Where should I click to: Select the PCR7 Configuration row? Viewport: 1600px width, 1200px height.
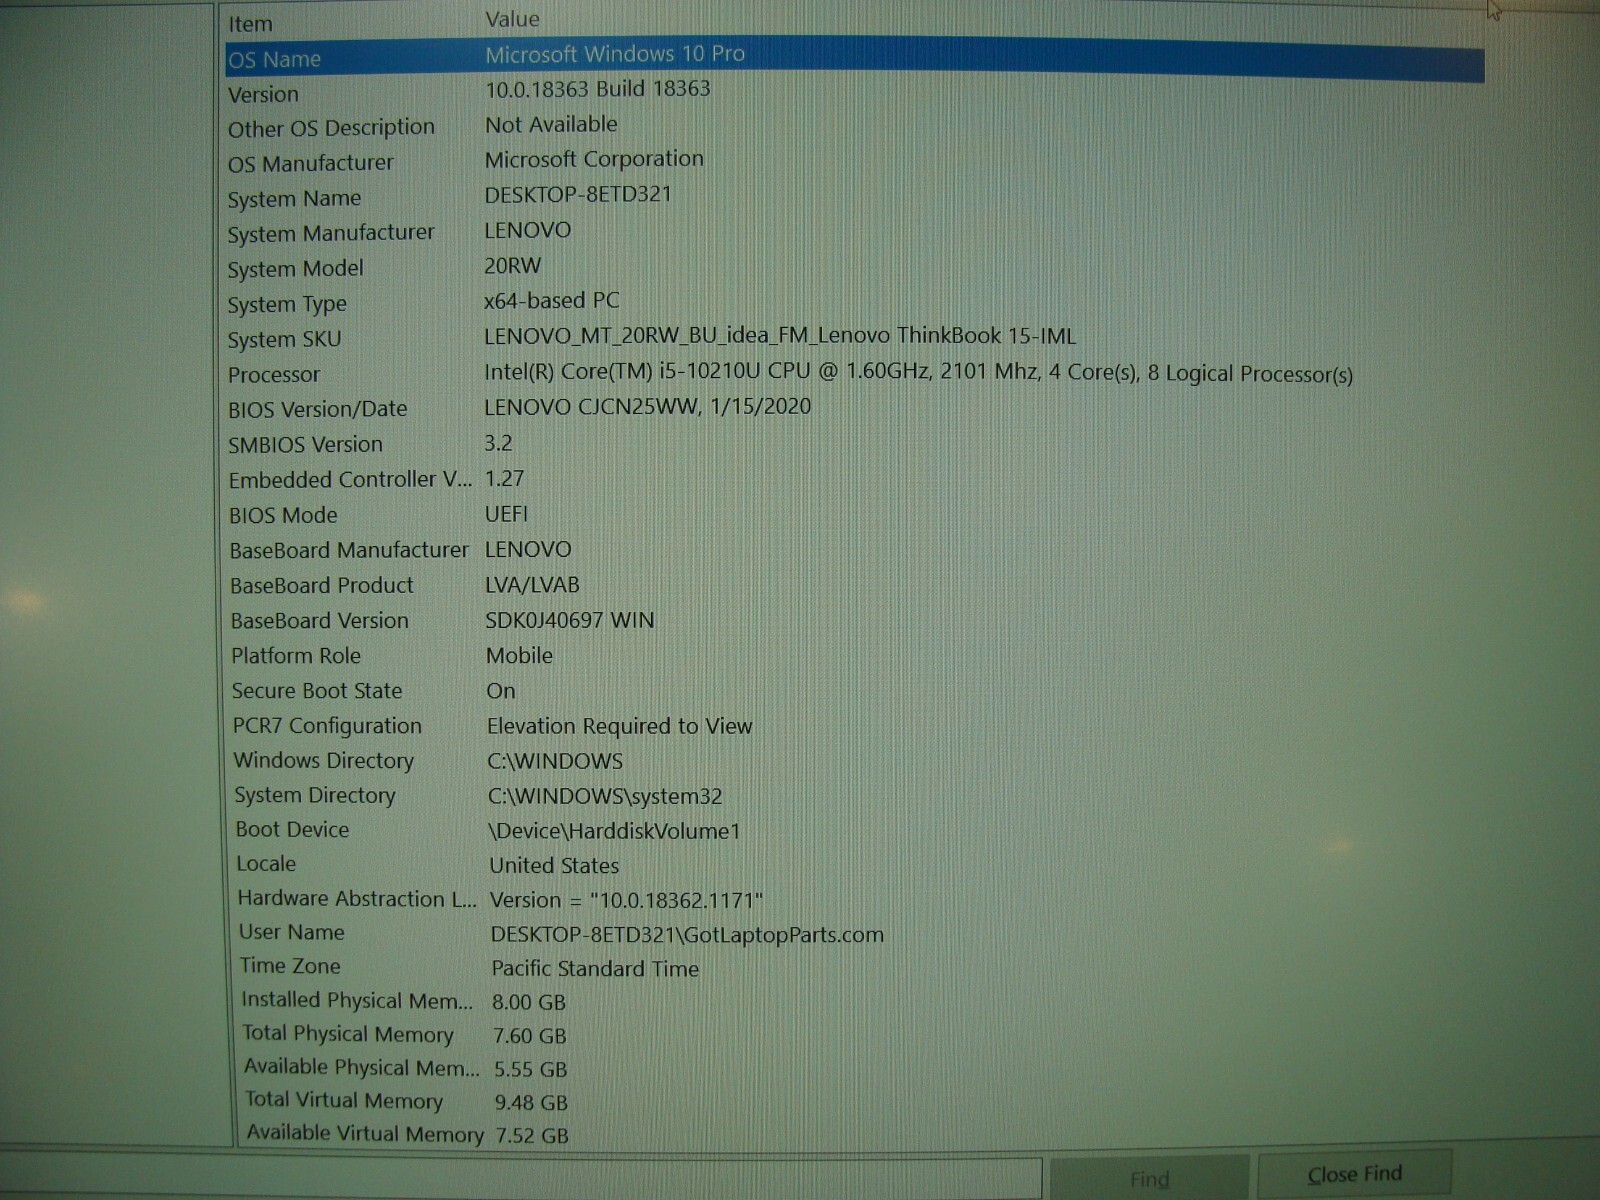855,725
